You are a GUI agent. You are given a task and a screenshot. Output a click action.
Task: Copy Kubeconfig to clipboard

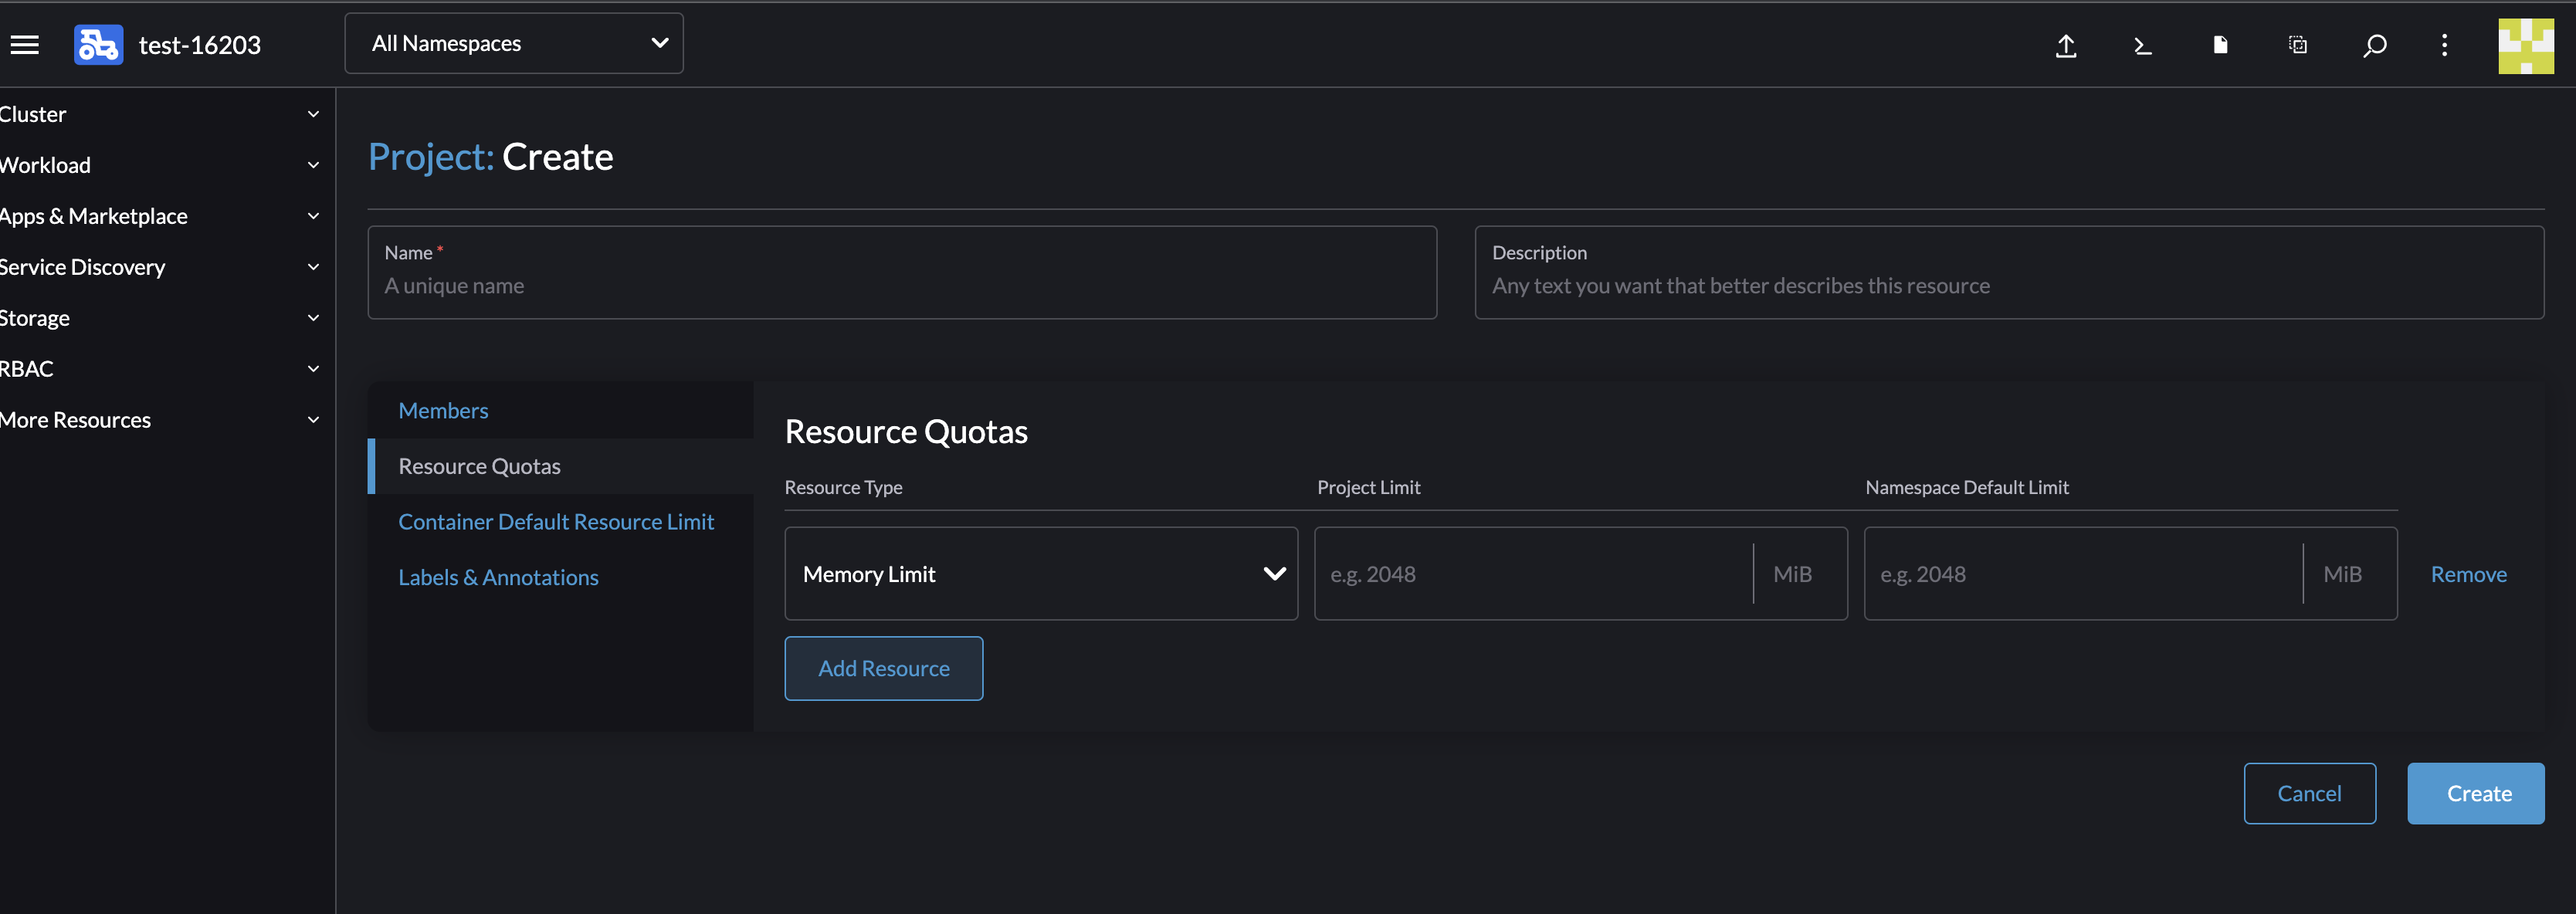(2297, 45)
